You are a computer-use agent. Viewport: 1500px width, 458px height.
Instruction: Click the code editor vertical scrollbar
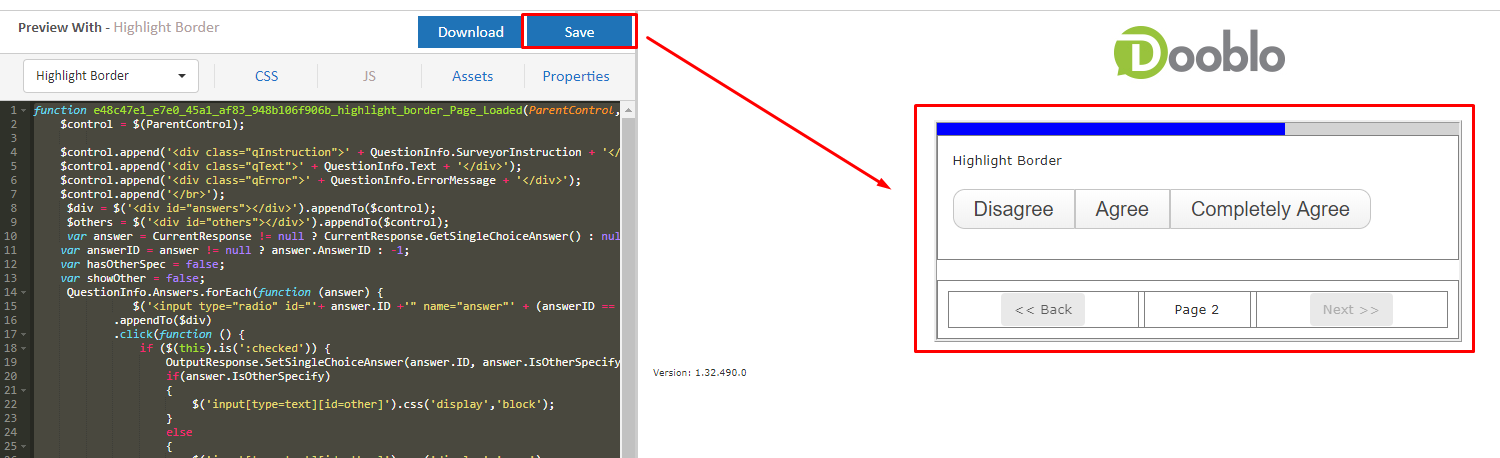tap(628, 280)
